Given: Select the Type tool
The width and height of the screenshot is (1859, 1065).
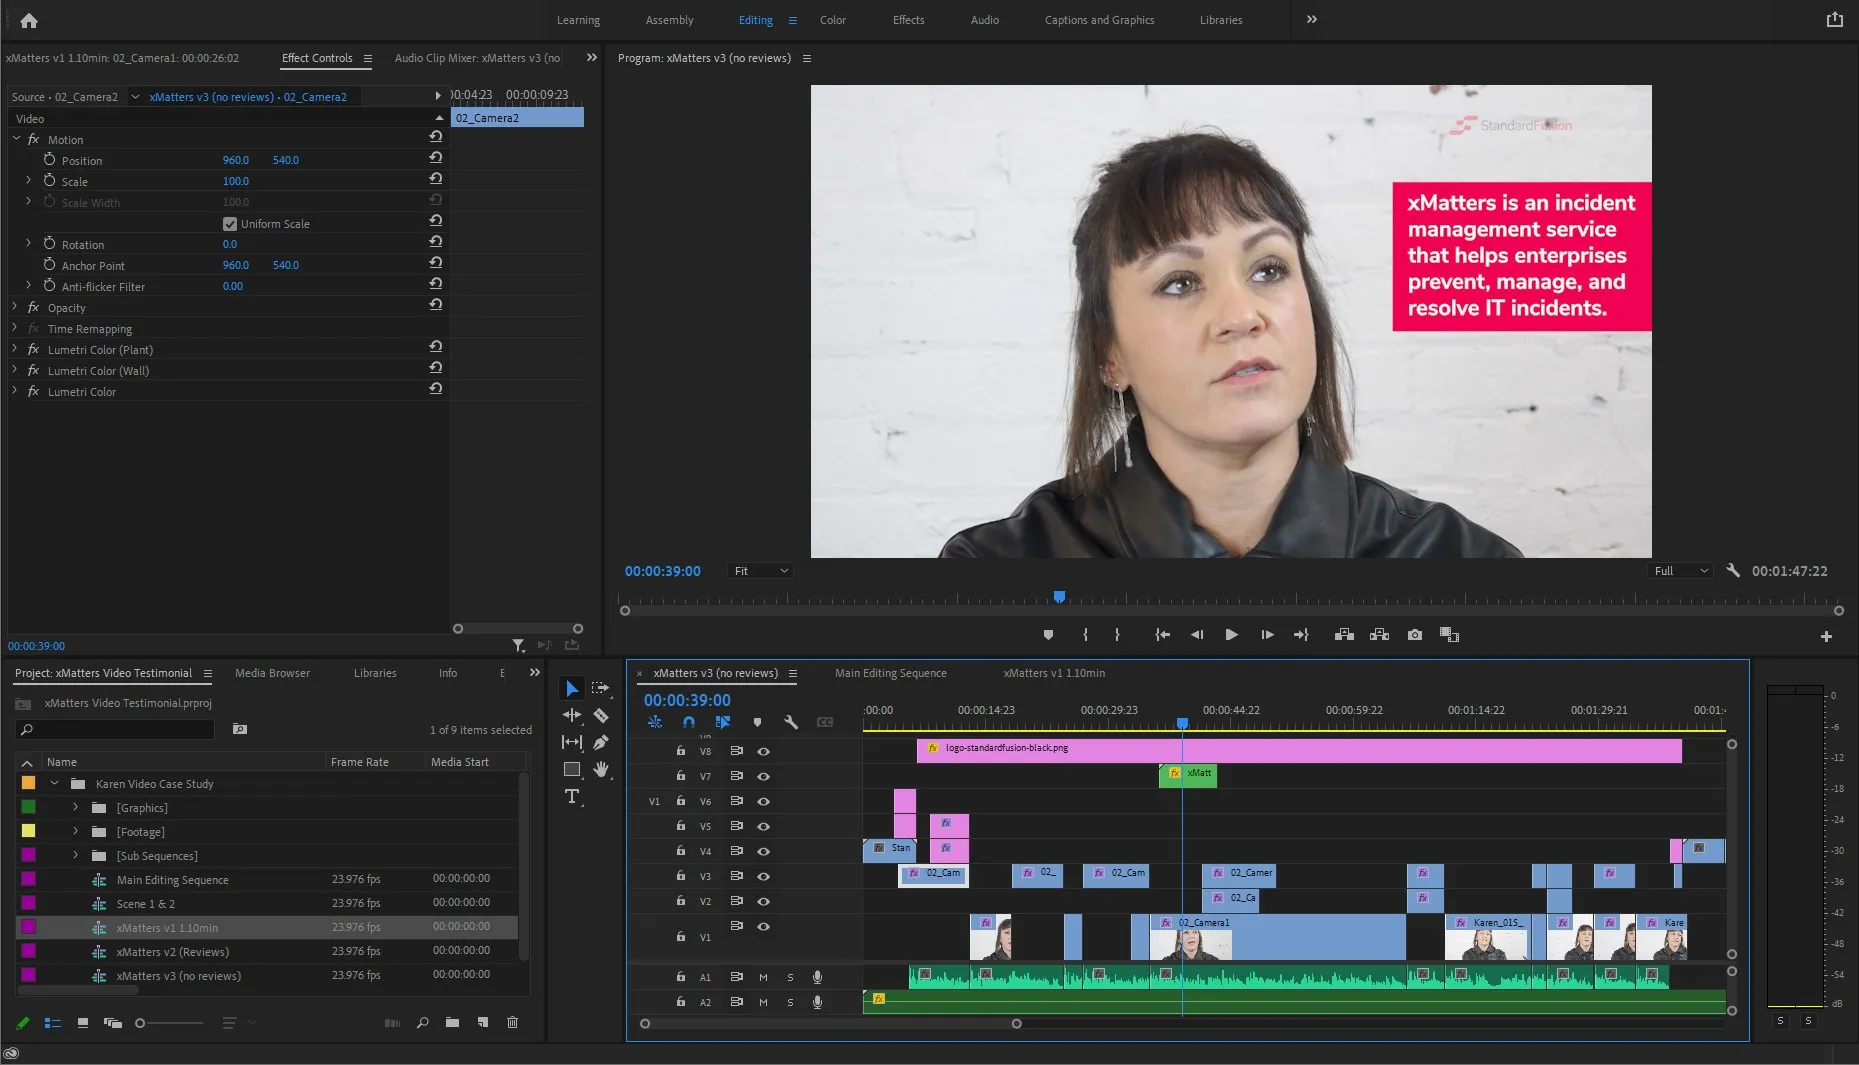Looking at the screenshot, I should [572, 796].
